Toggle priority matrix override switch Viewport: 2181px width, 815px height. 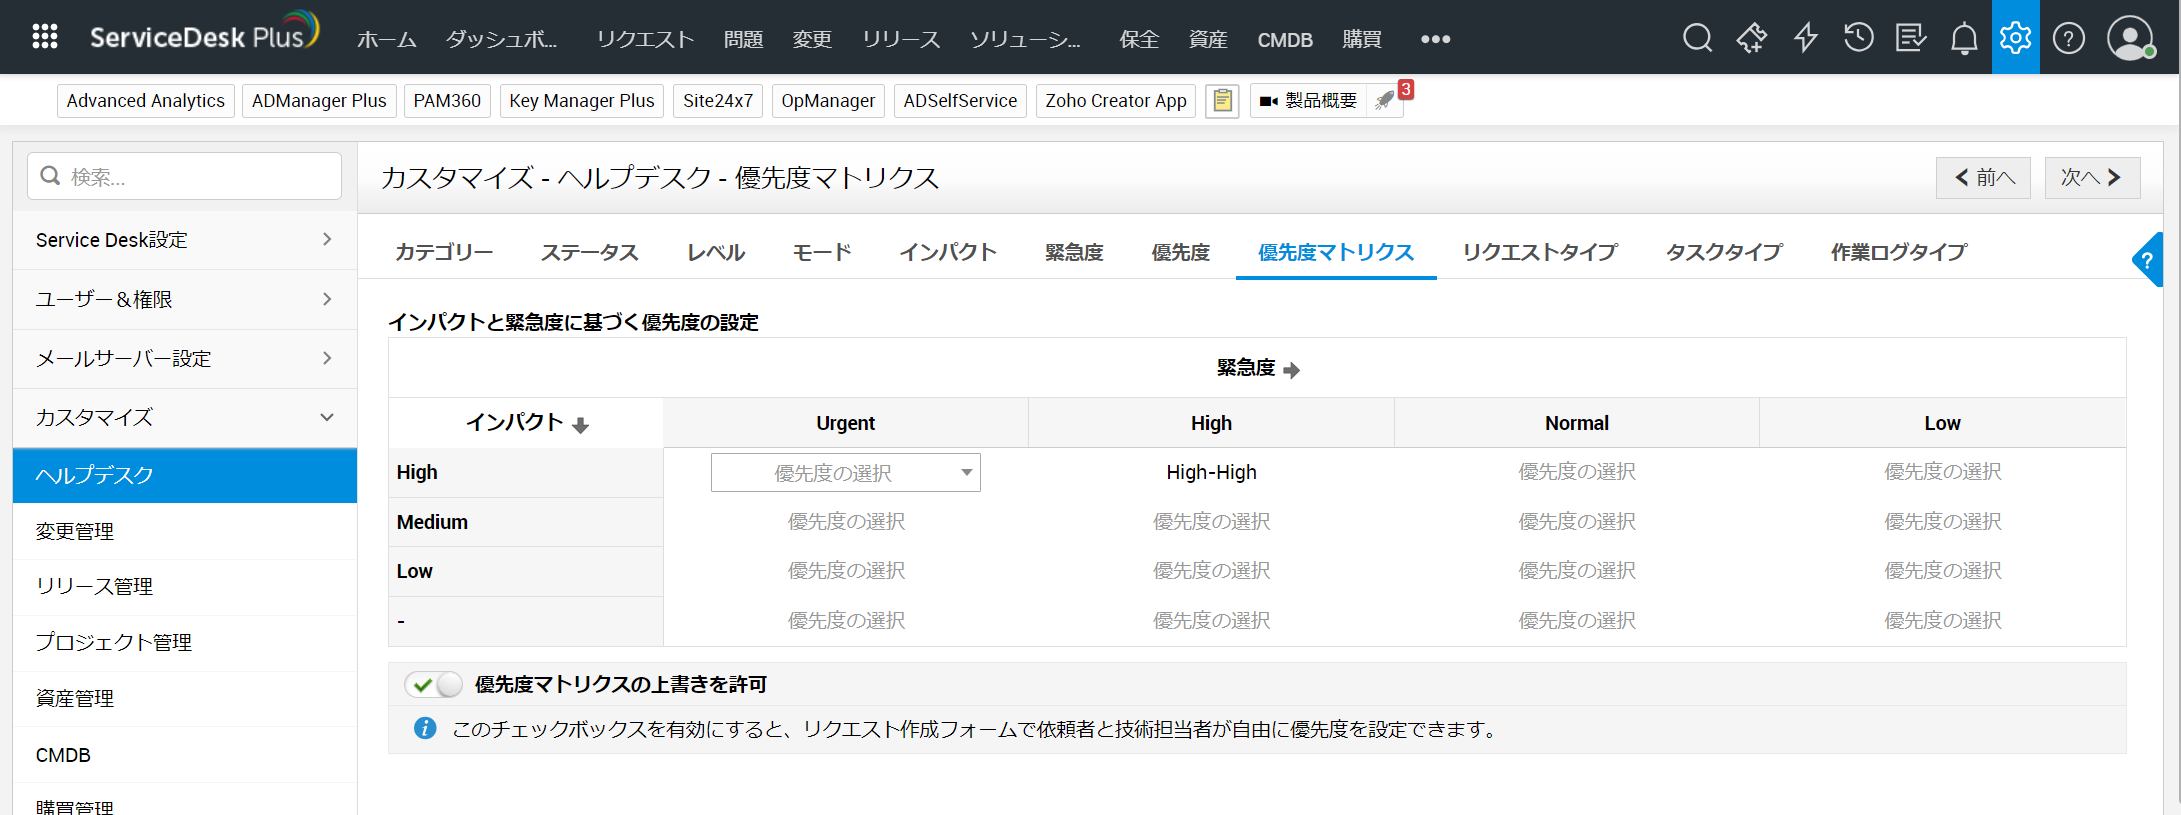click(x=434, y=685)
